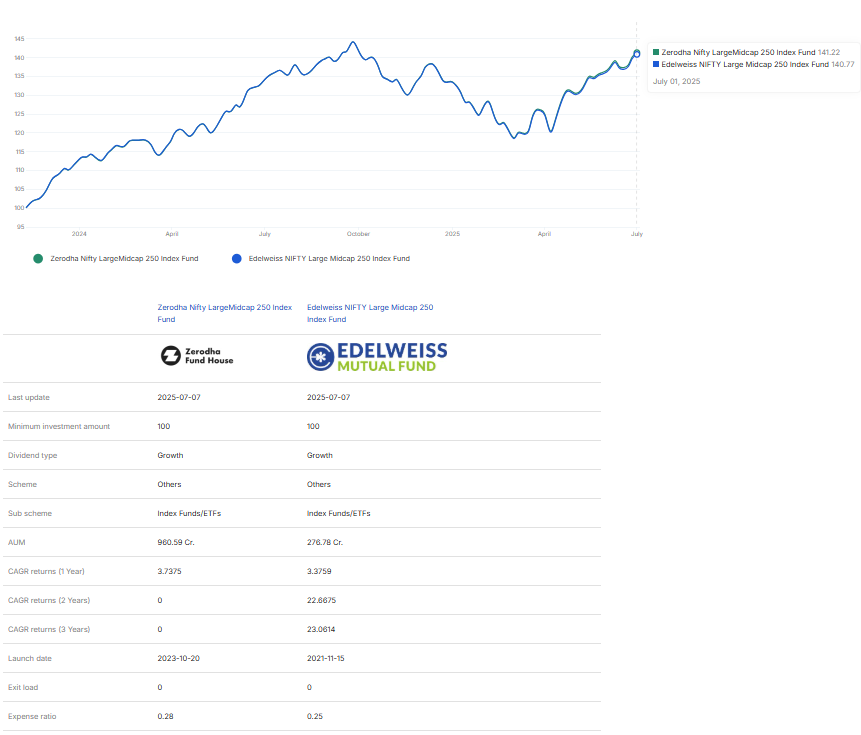Viewport: 861px width, 735px height.
Task: Select Edelweiss AUM value 276.78 Cr.
Action: point(325,542)
